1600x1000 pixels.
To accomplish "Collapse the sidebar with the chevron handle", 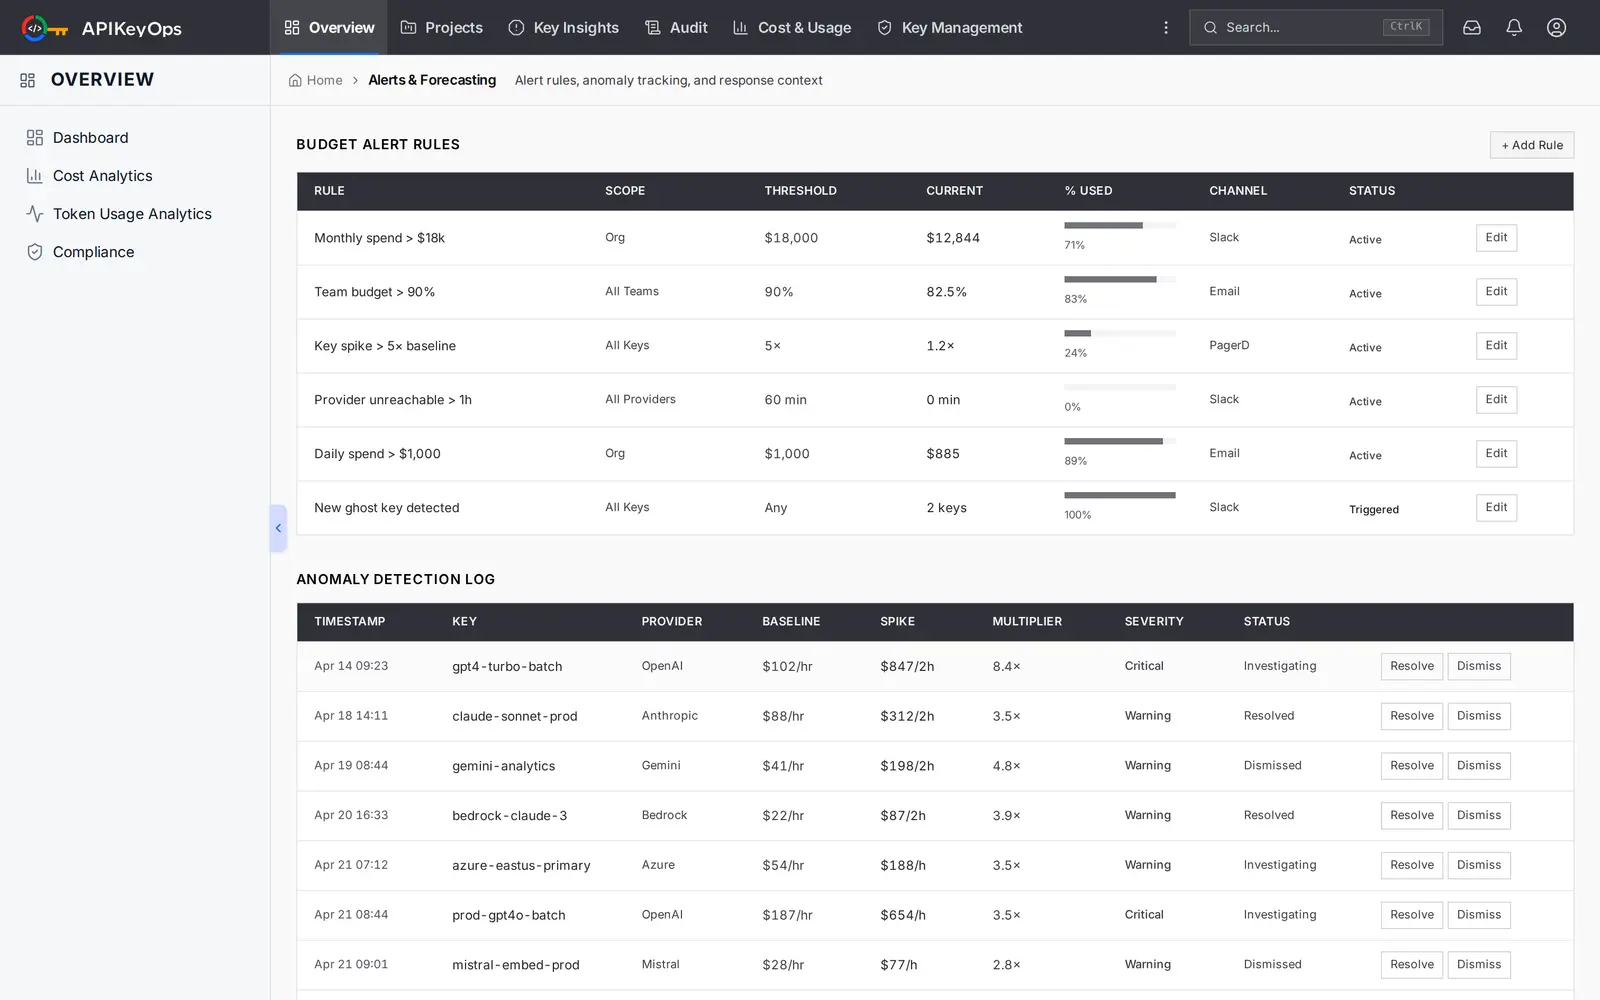I will (278, 528).
